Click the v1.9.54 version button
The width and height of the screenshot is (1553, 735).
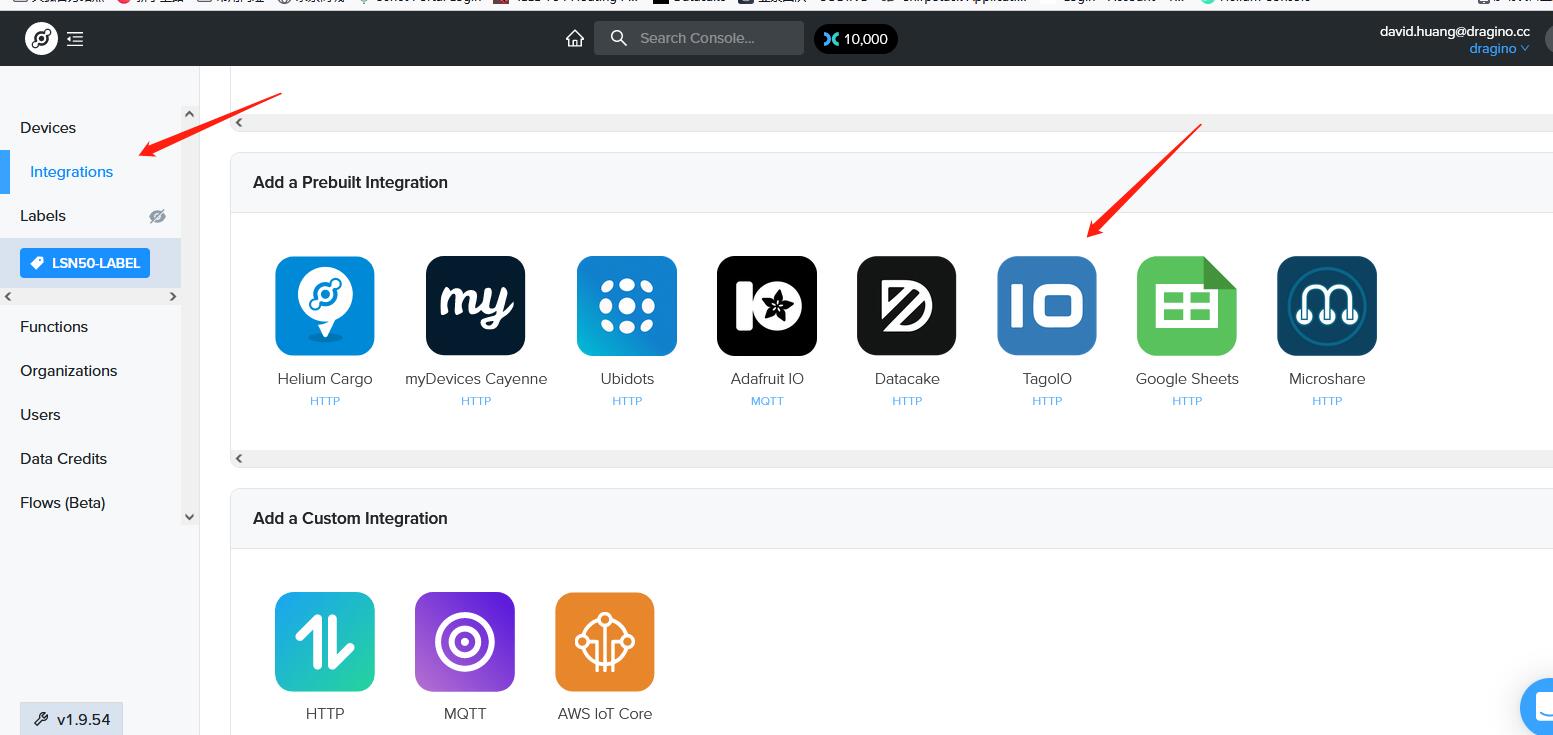pos(71,719)
